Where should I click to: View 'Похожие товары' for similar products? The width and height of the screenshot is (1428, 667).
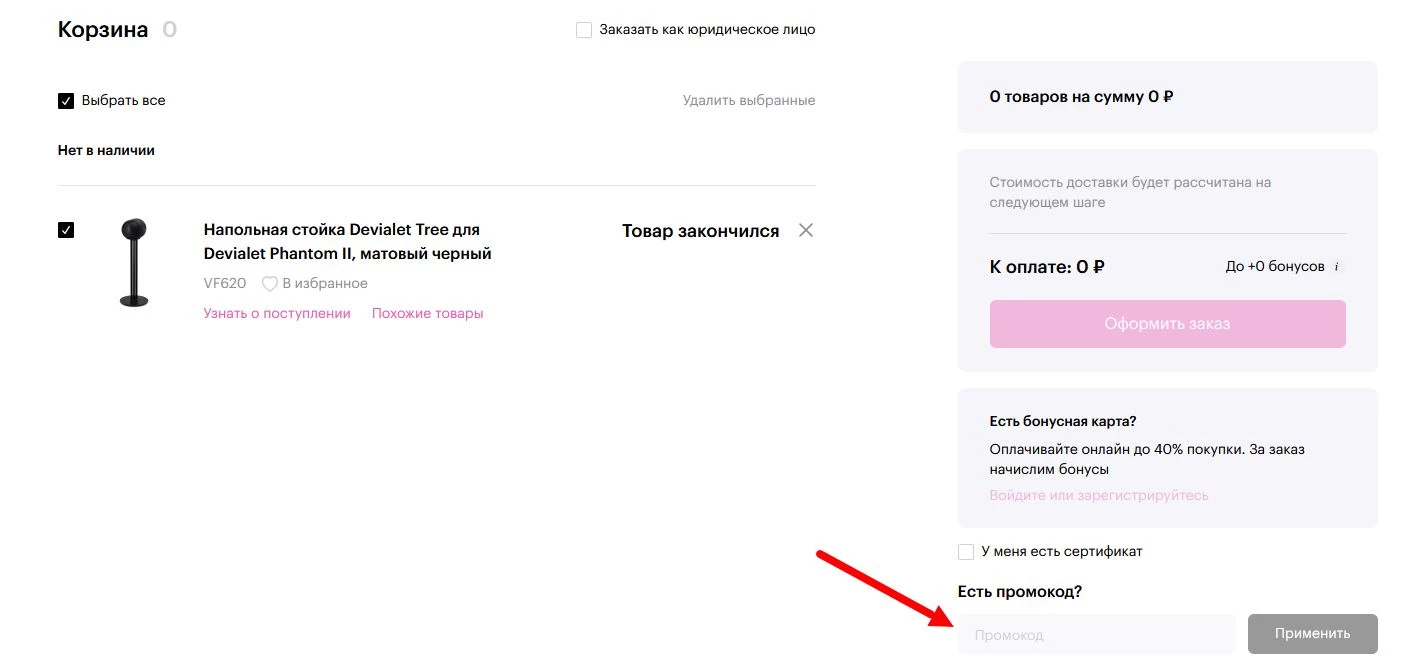pyautogui.click(x=427, y=313)
